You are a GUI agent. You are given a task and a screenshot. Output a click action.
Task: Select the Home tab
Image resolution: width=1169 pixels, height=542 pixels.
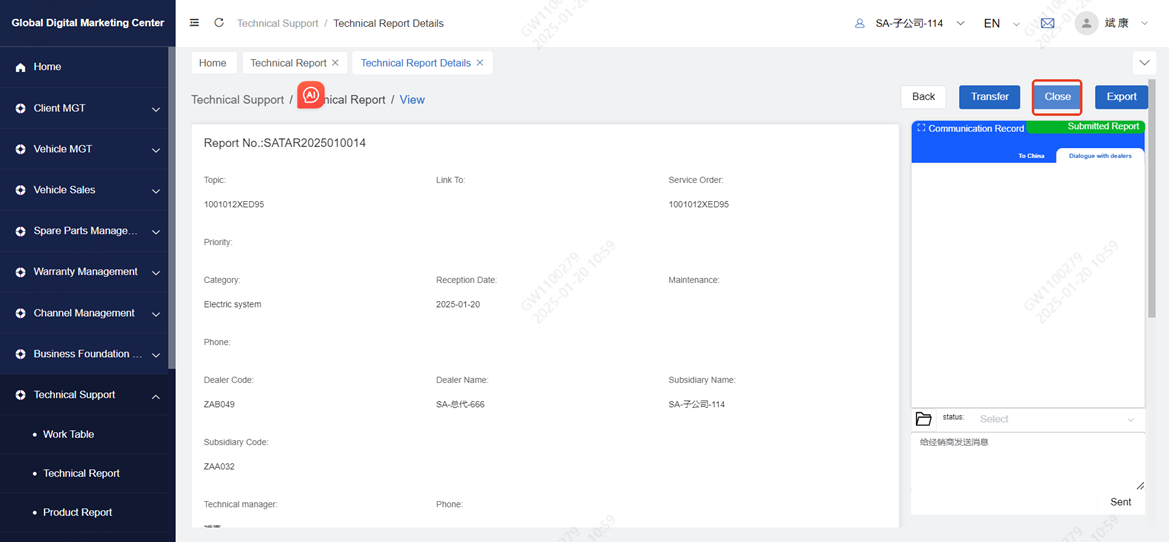(x=213, y=63)
